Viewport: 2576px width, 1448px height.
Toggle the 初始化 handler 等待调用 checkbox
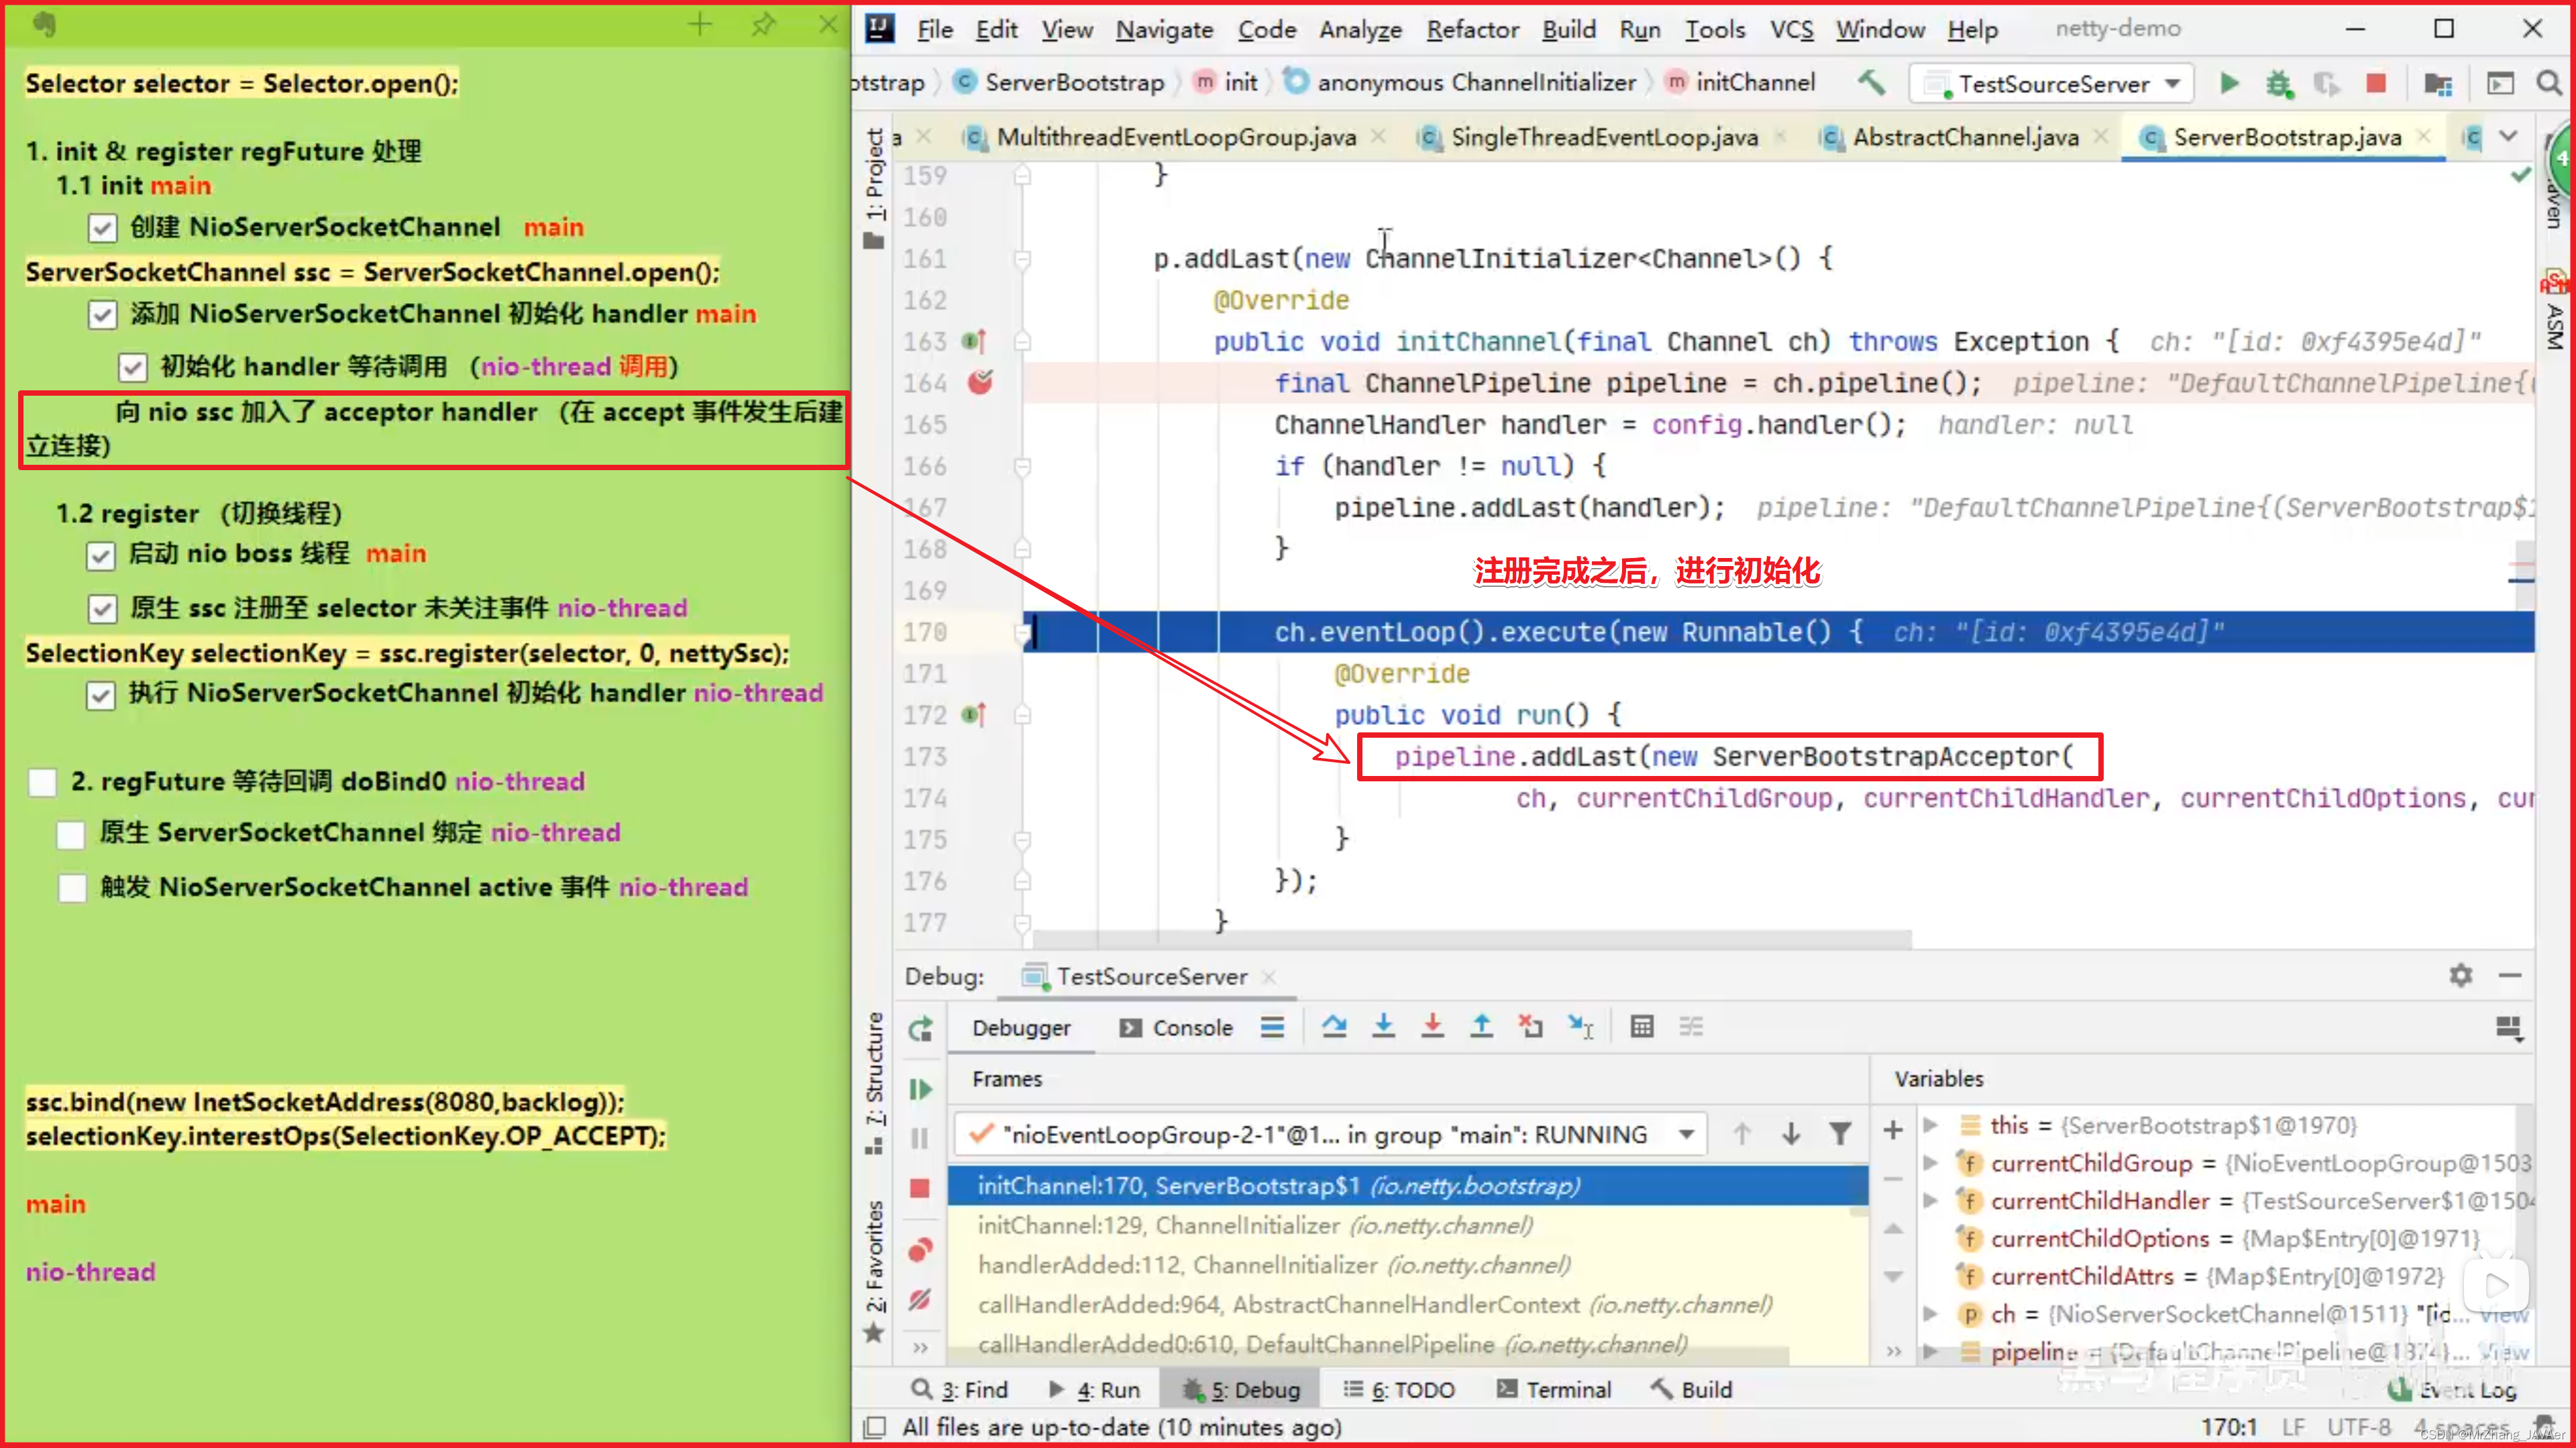[133, 368]
